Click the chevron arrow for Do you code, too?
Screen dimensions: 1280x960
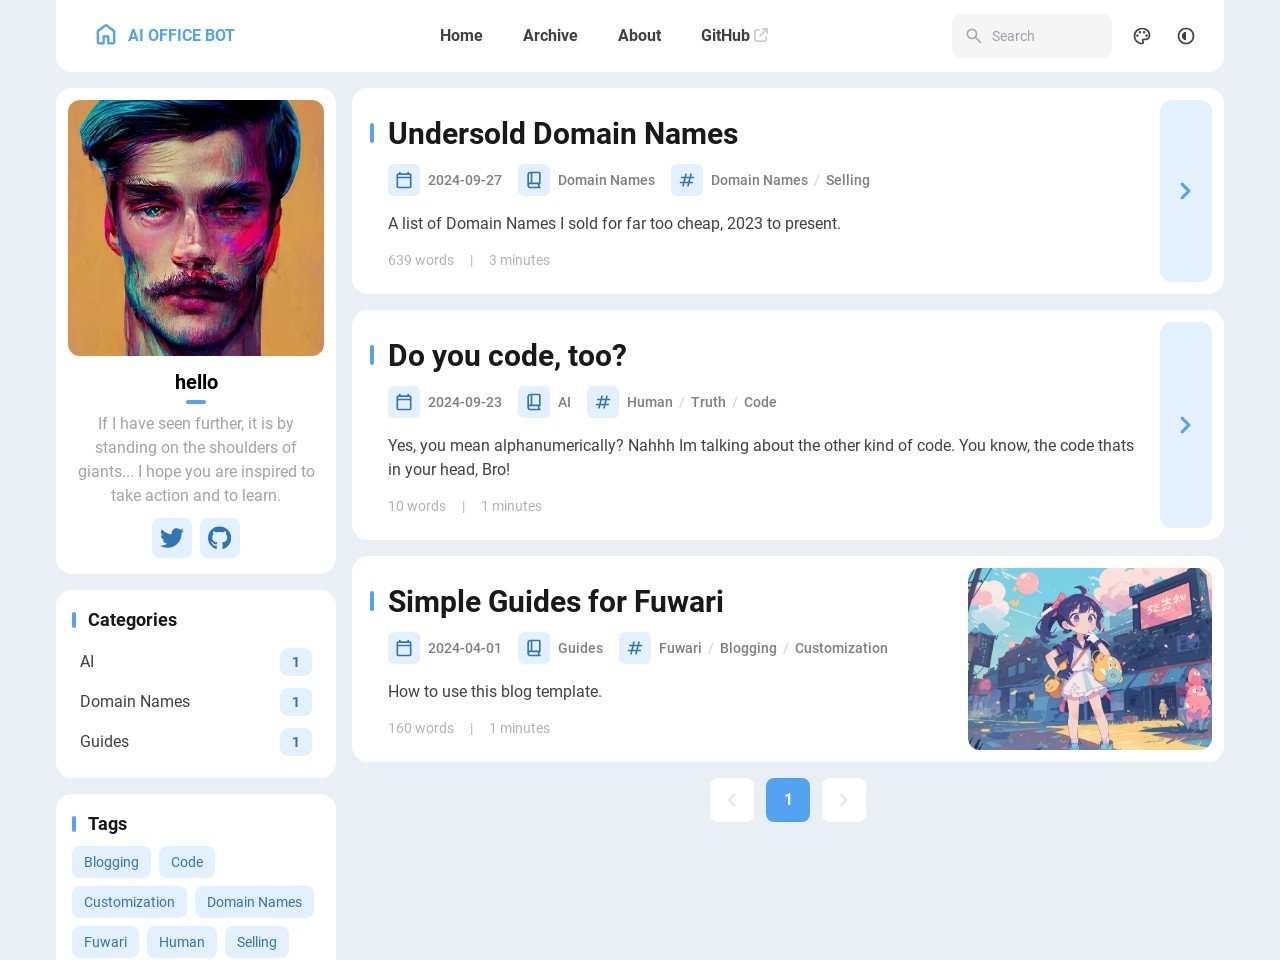(1186, 425)
